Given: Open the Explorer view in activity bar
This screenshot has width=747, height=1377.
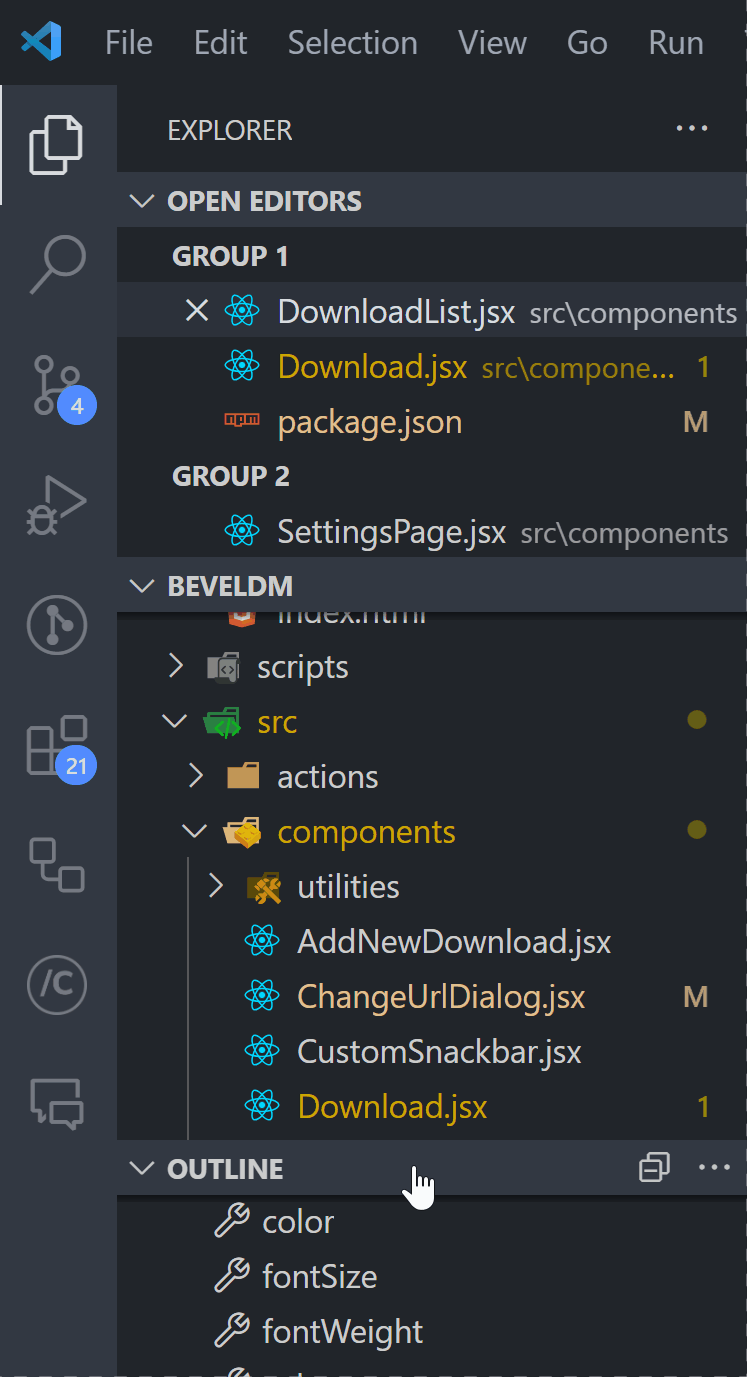Looking at the screenshot, I should [56, 145].
